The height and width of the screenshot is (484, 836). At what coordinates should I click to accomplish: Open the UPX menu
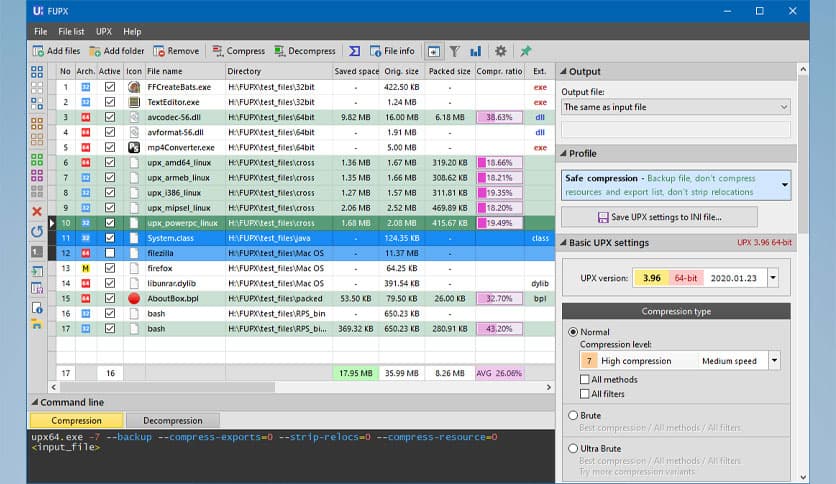click(104, 31)
